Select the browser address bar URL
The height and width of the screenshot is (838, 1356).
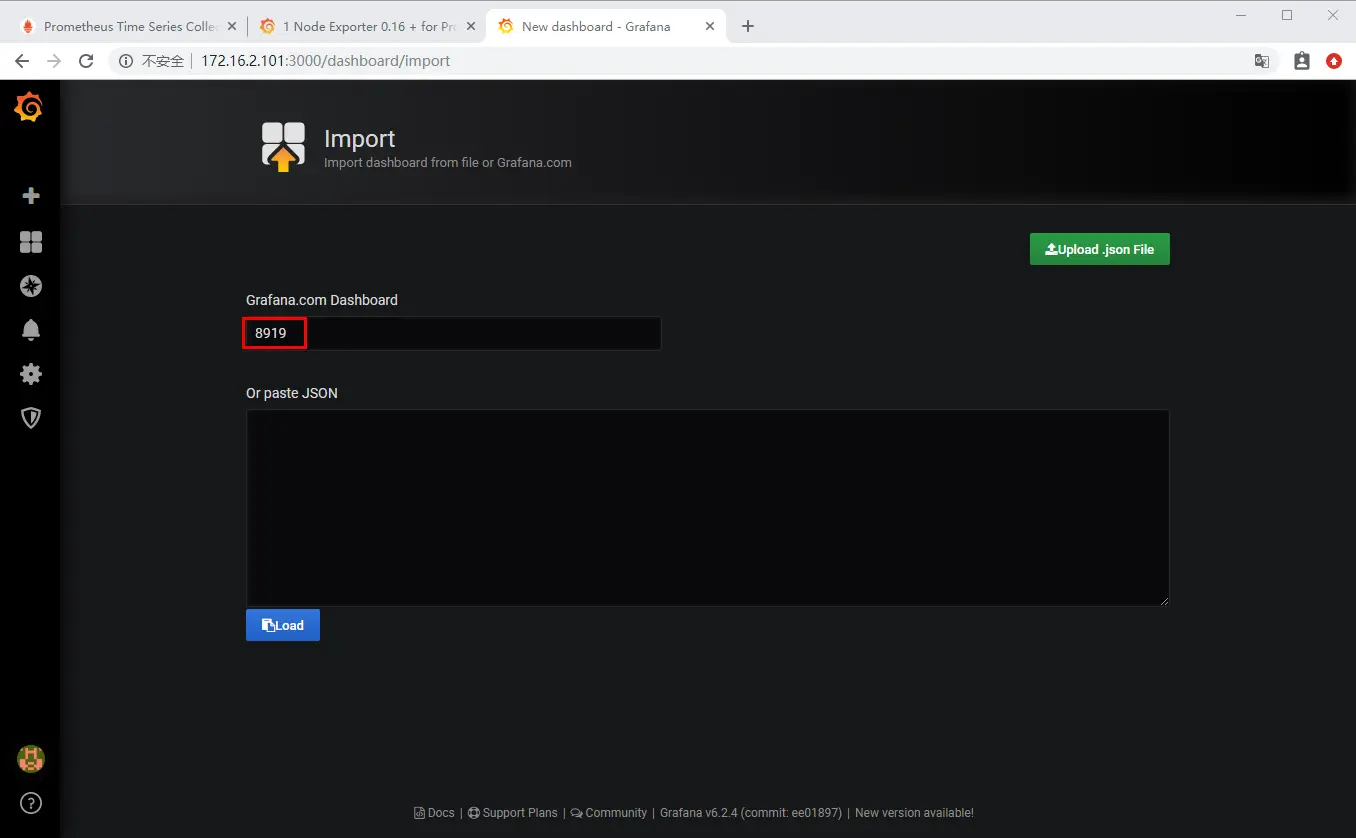tap(326, 61)
